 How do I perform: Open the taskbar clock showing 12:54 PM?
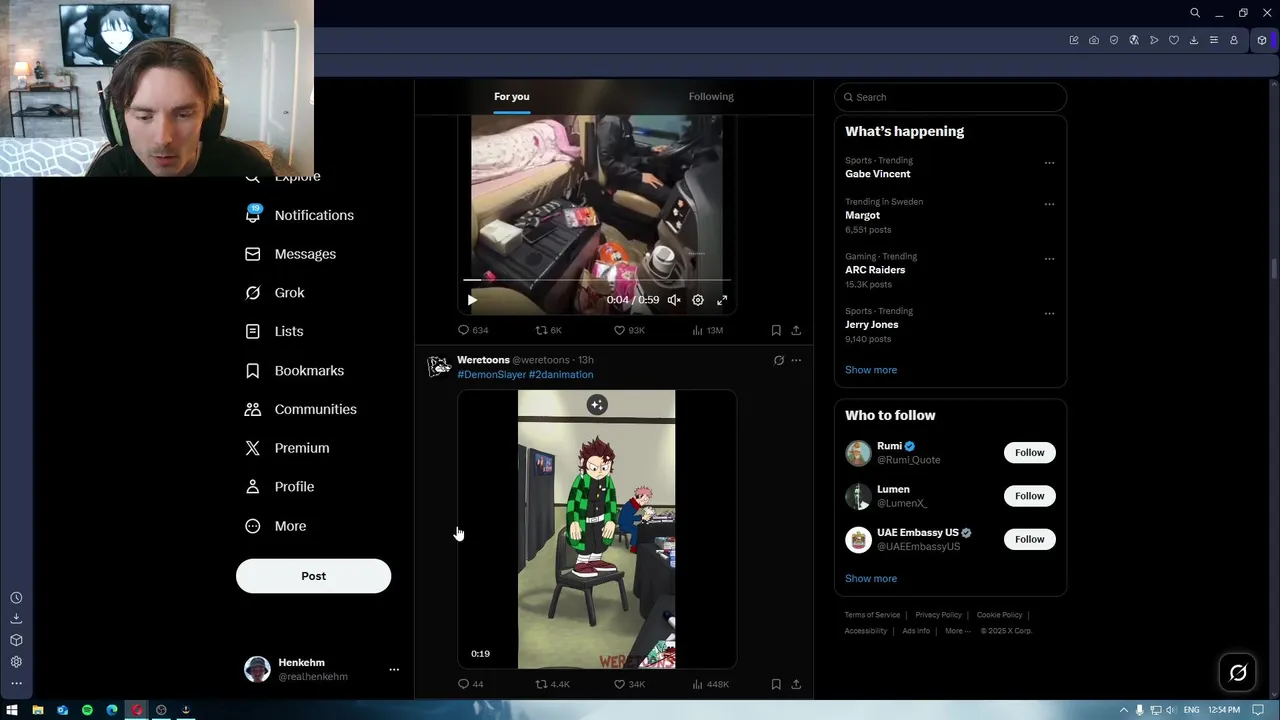tap(1224, 710)
